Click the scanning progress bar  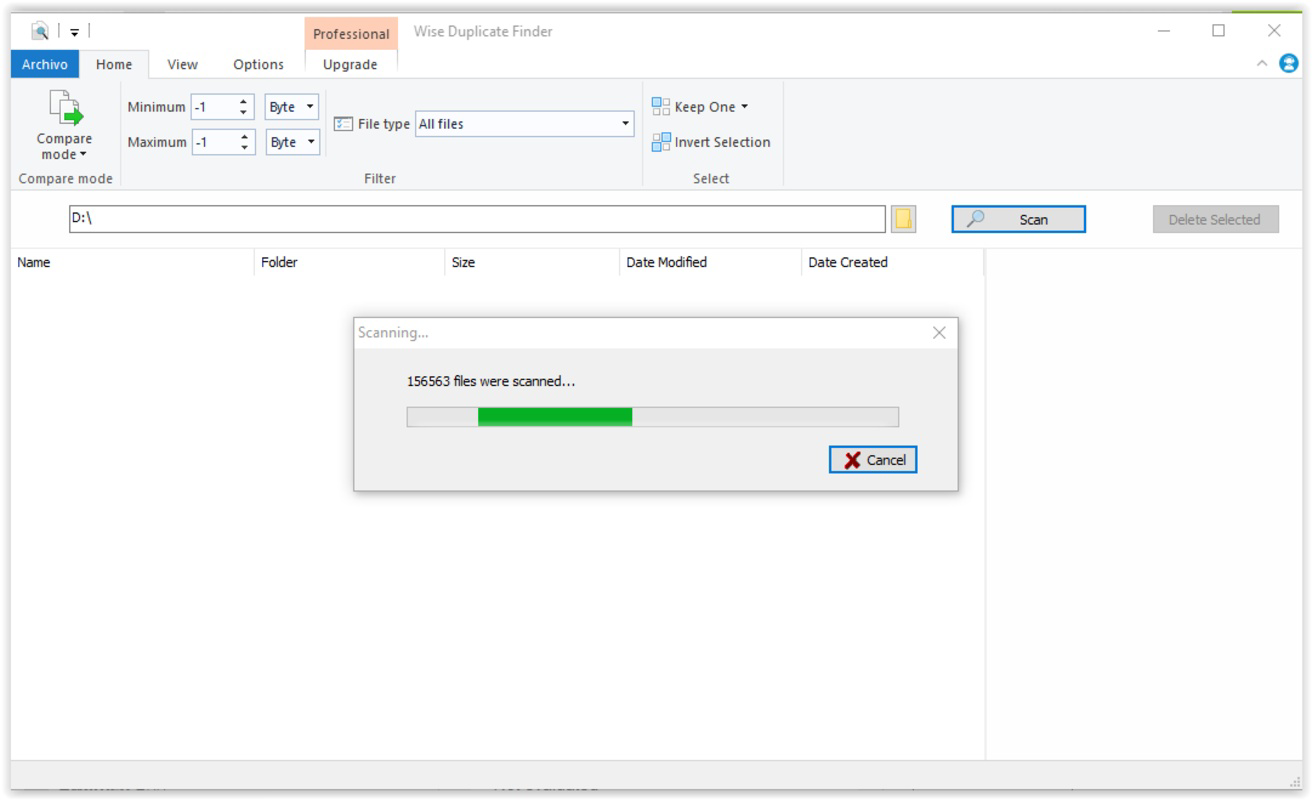tap(653, 417)
